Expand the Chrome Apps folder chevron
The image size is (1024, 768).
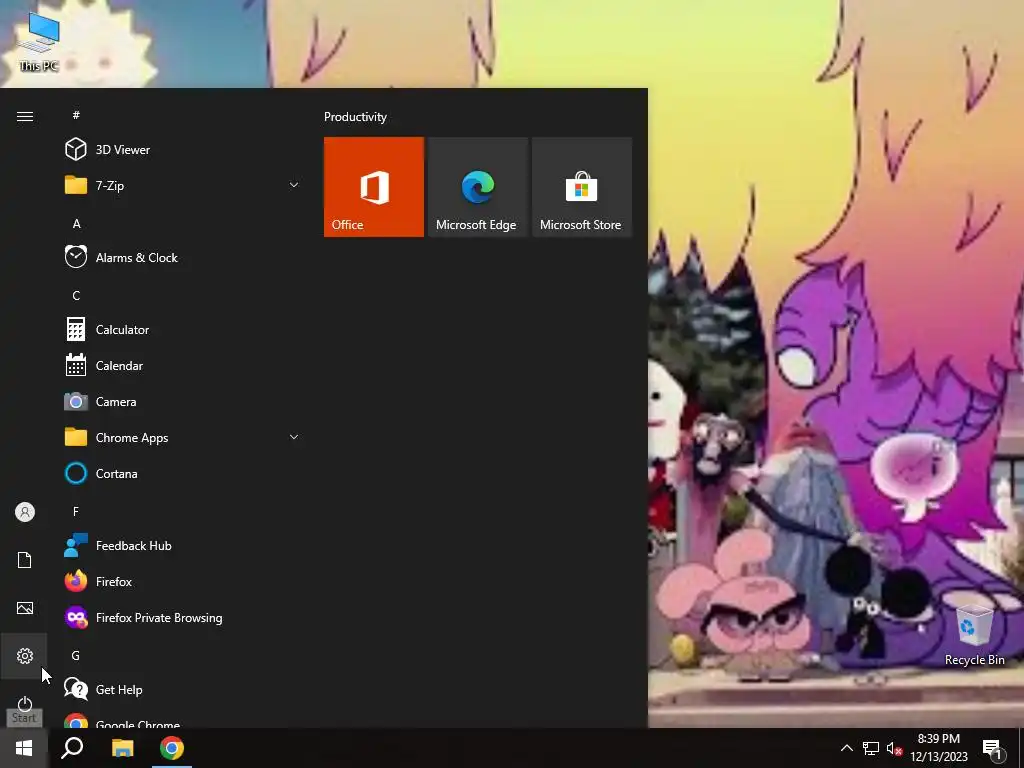pyautogui.click(x=294, y=437)
